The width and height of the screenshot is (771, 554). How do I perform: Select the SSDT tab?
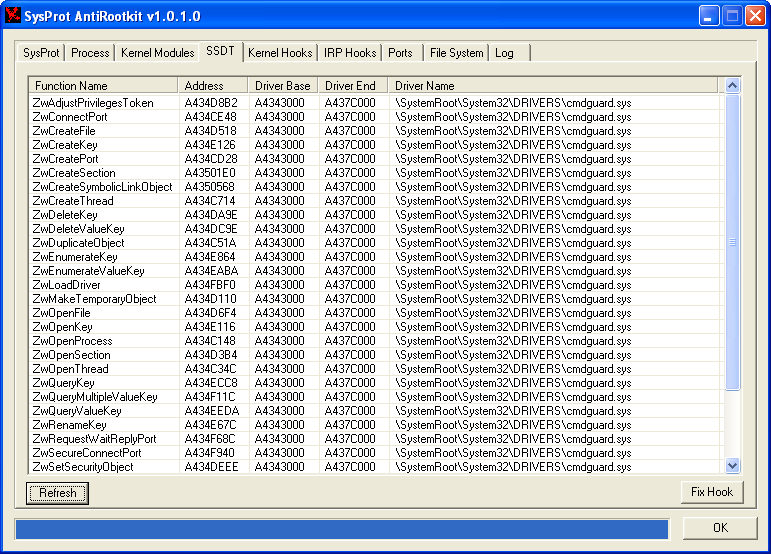pos(220,51)
